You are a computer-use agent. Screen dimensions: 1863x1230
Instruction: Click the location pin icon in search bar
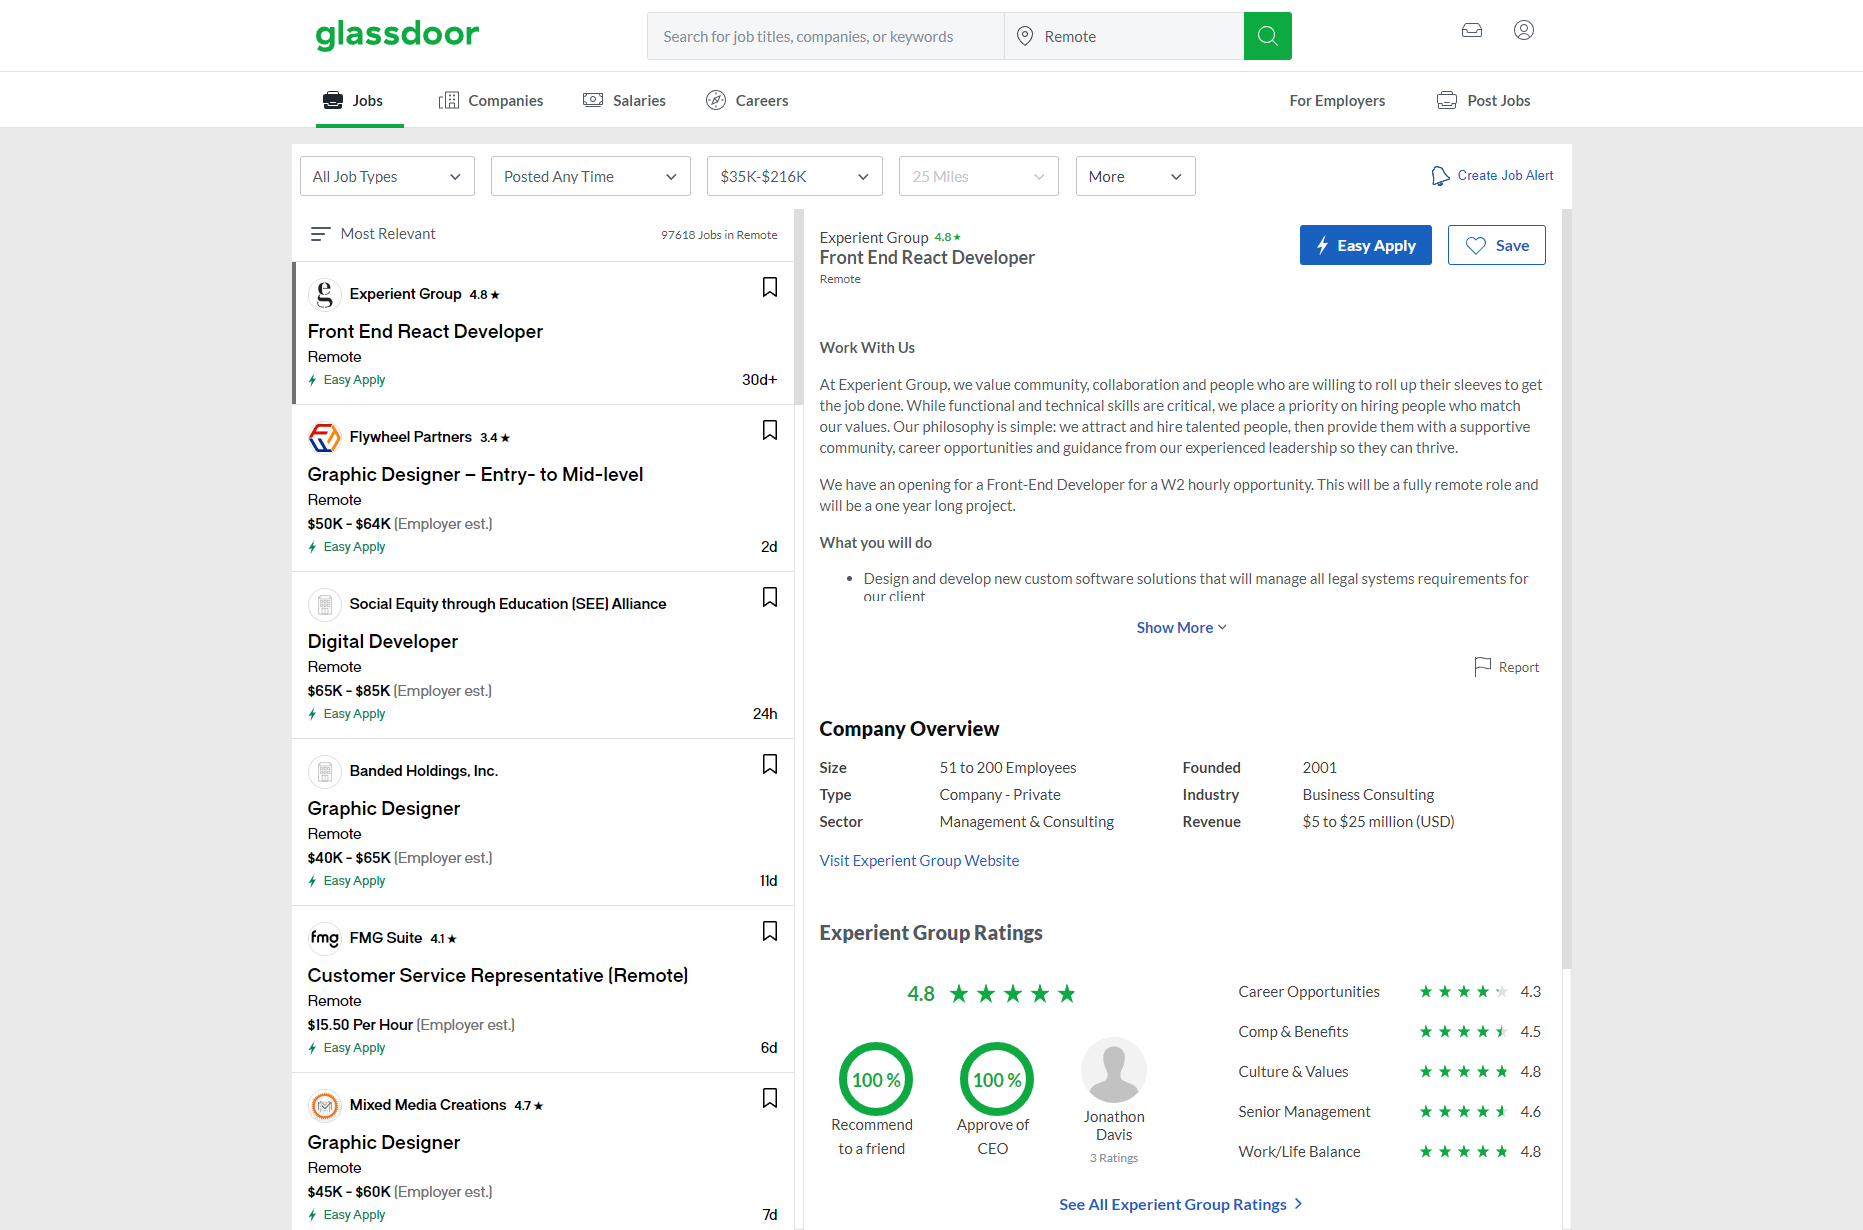pos(1025,36)
